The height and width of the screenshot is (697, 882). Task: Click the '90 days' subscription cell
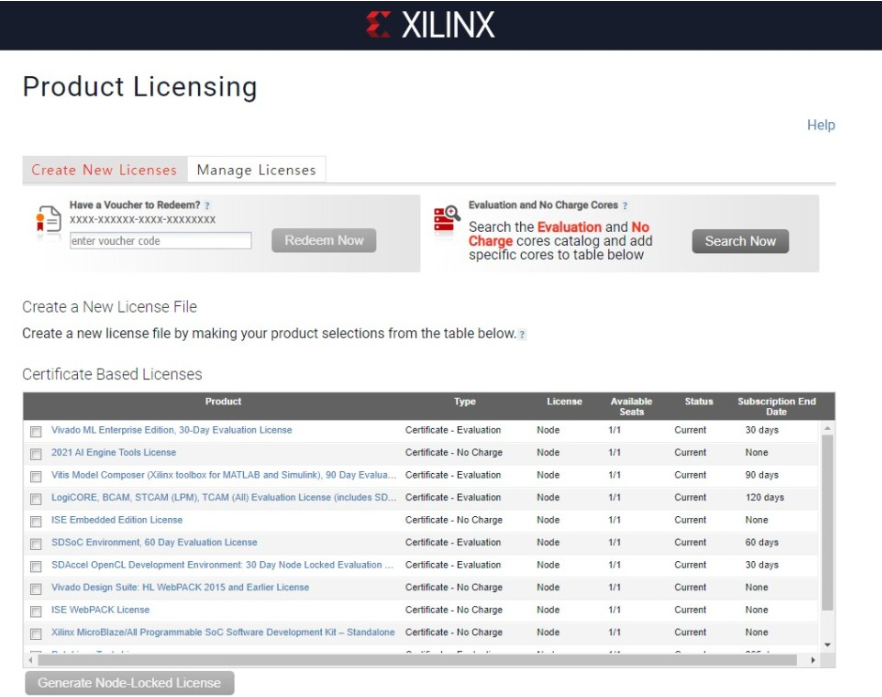point(762,475)
